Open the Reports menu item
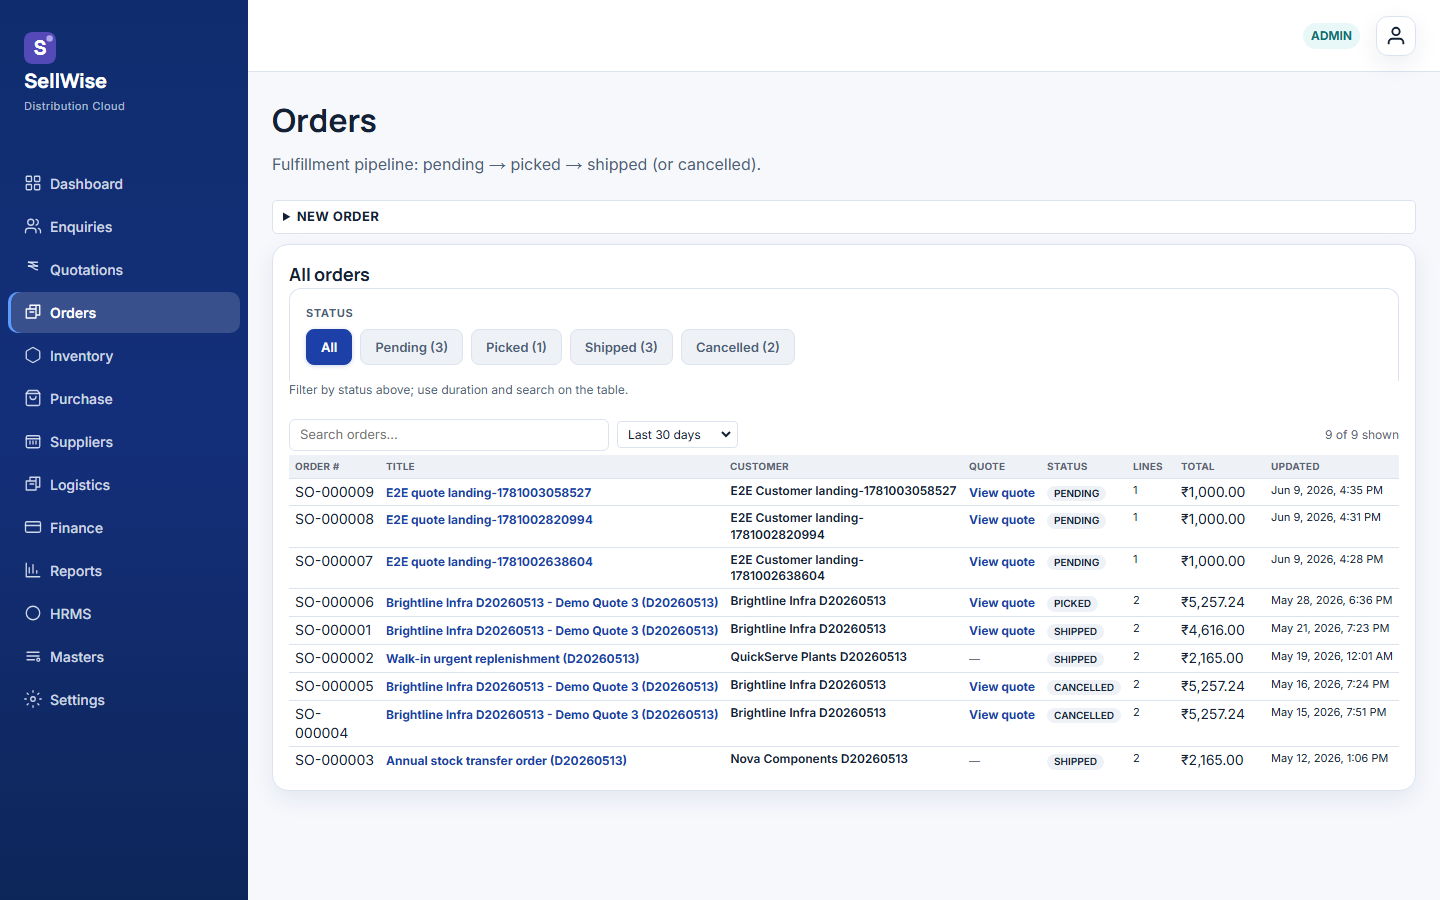The height and width of the screenshot is (900, 1440). [124, 571]
